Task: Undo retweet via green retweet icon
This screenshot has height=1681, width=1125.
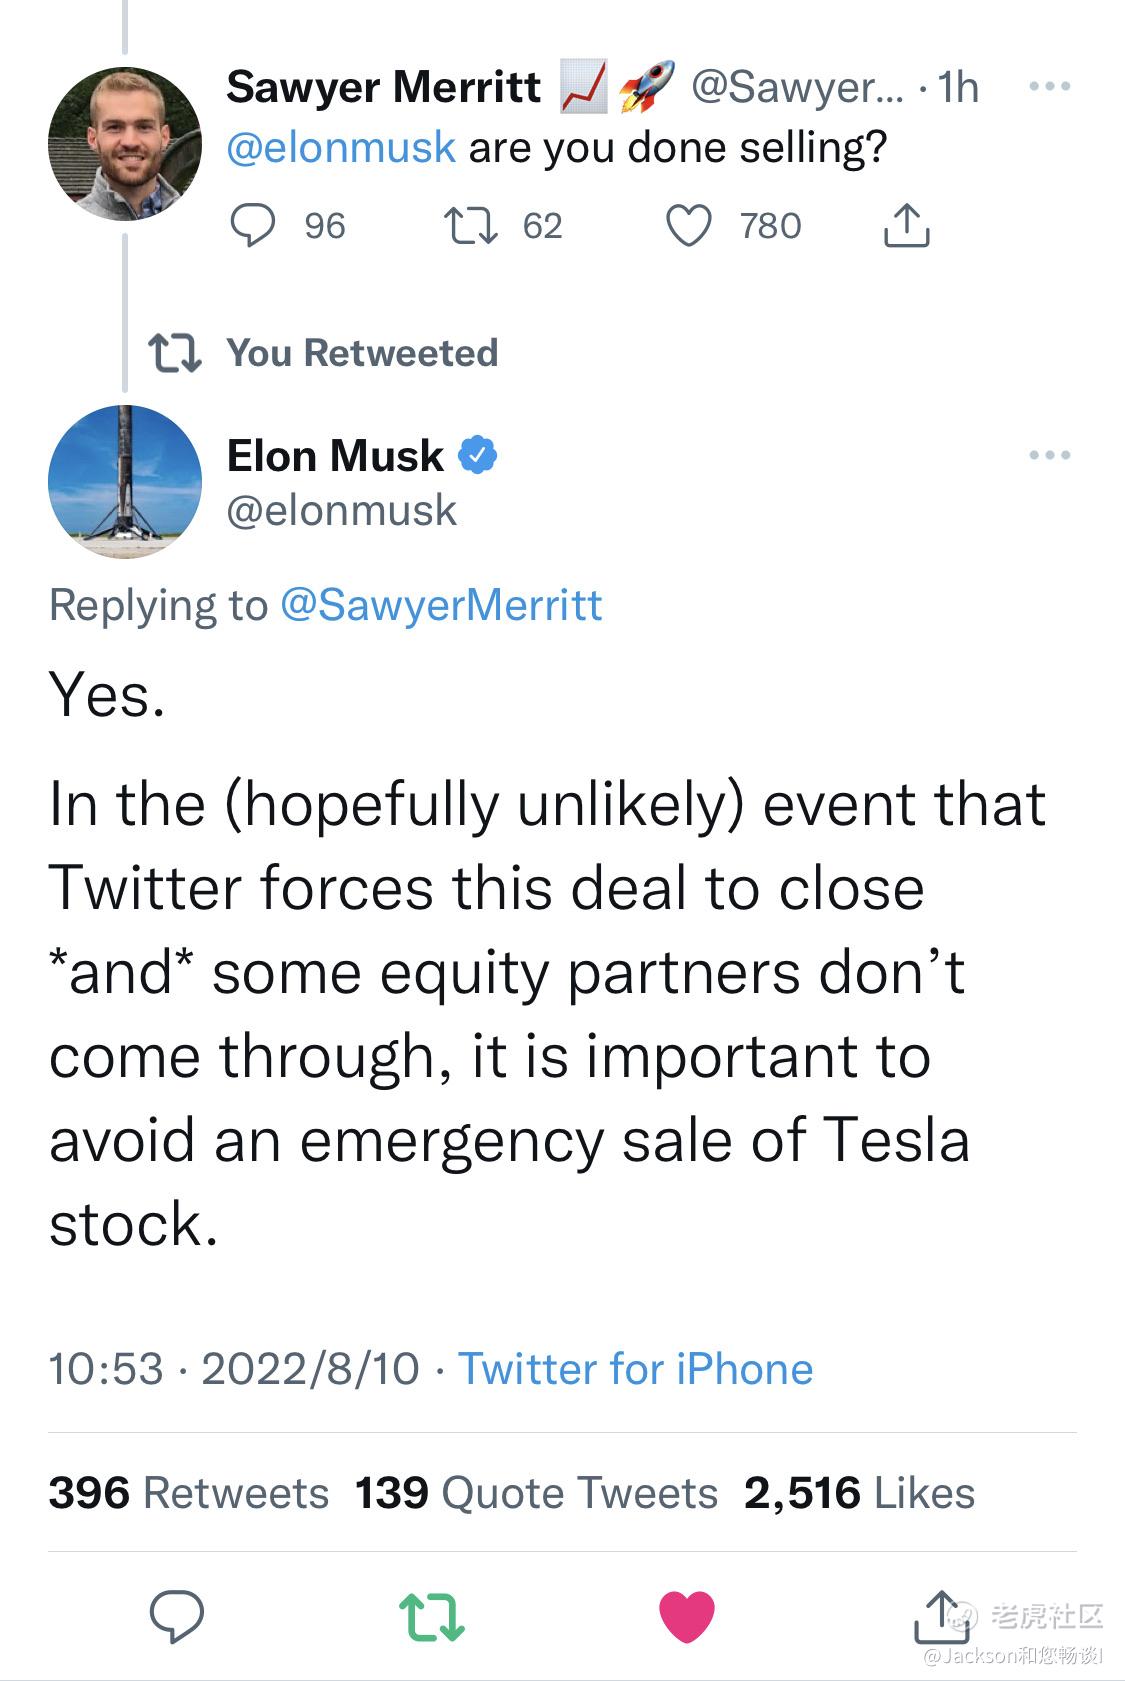Action: [x=432, y=1617]
